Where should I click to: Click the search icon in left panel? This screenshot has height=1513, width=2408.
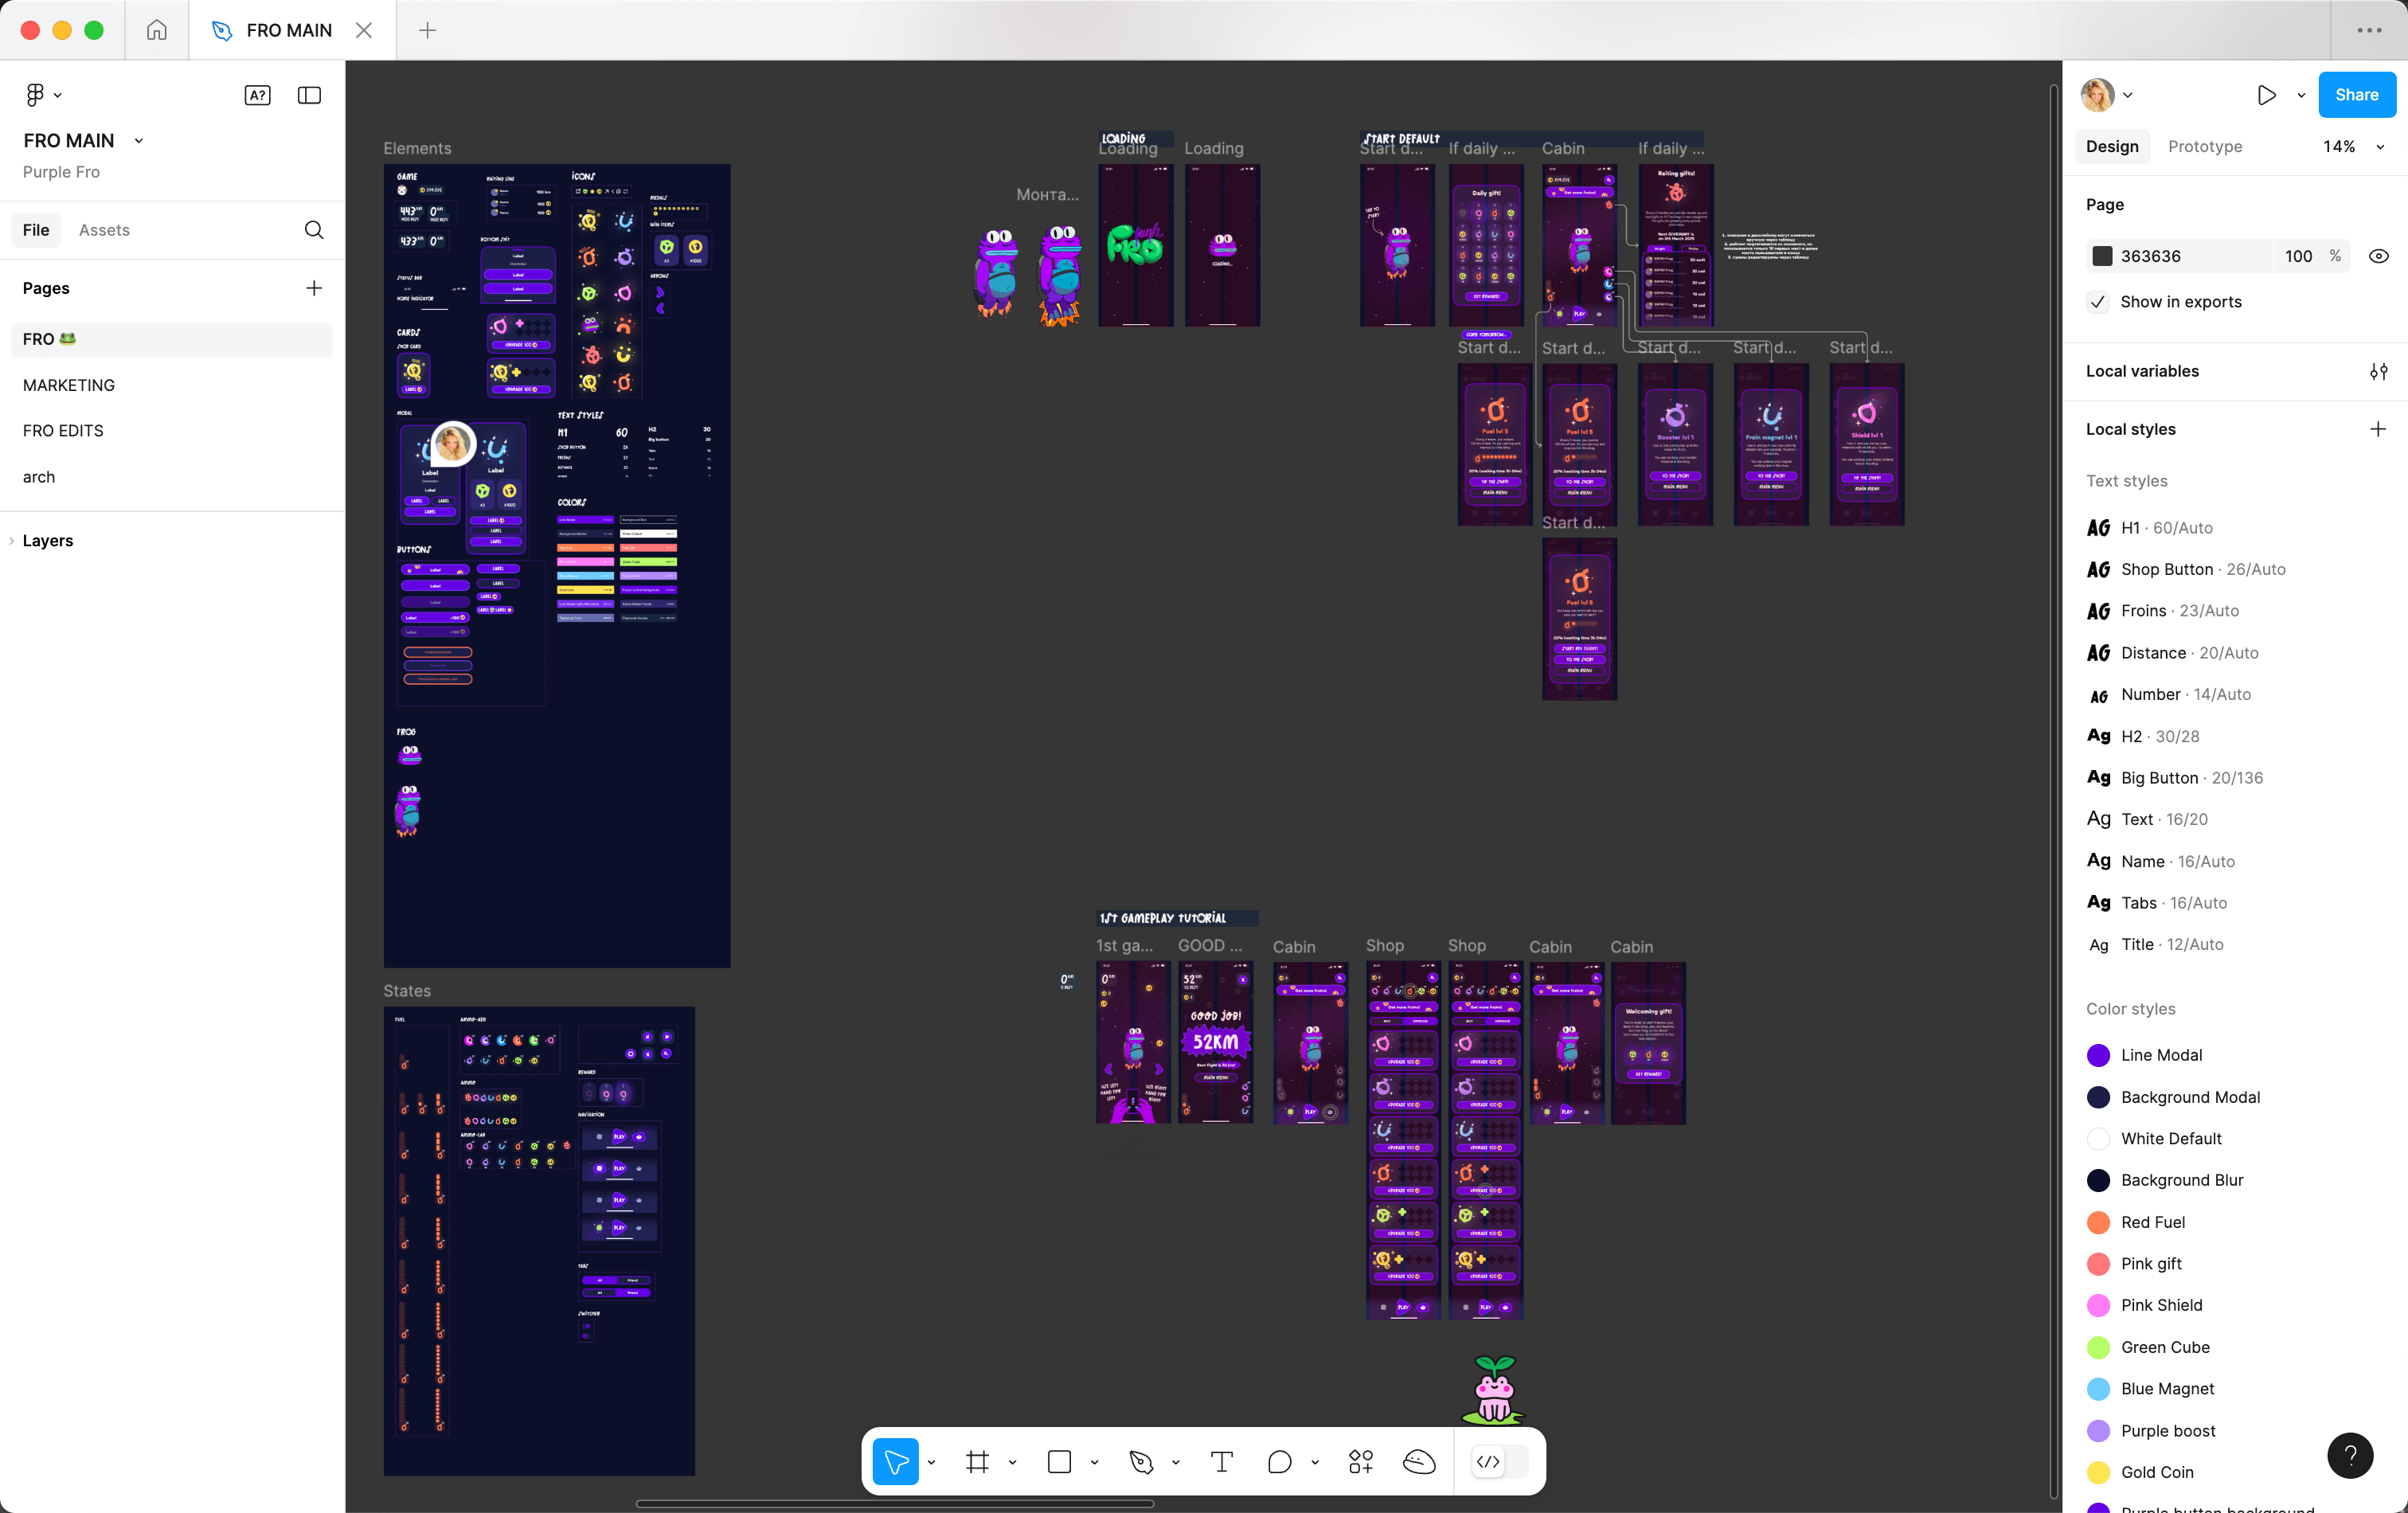[314, 230]
